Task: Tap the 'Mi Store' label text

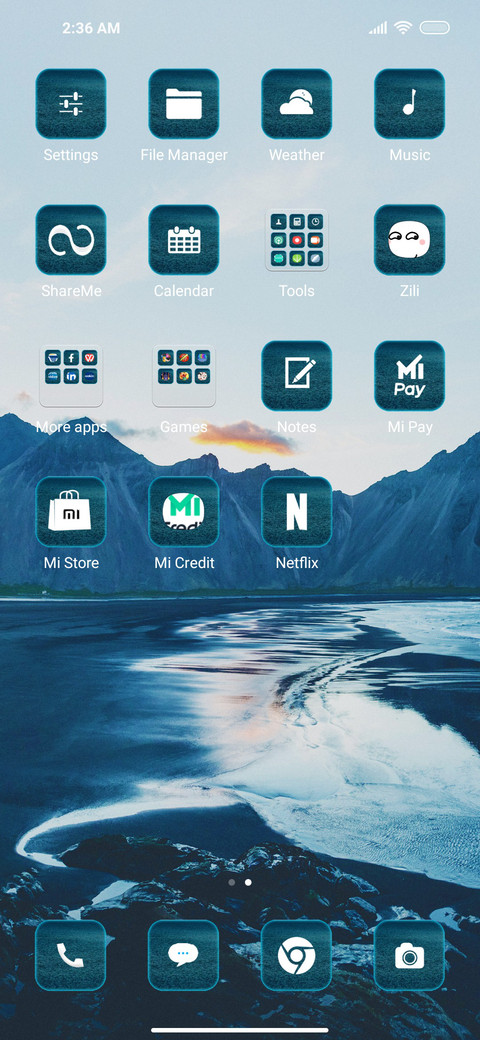Action: click(x=71, y=563)
